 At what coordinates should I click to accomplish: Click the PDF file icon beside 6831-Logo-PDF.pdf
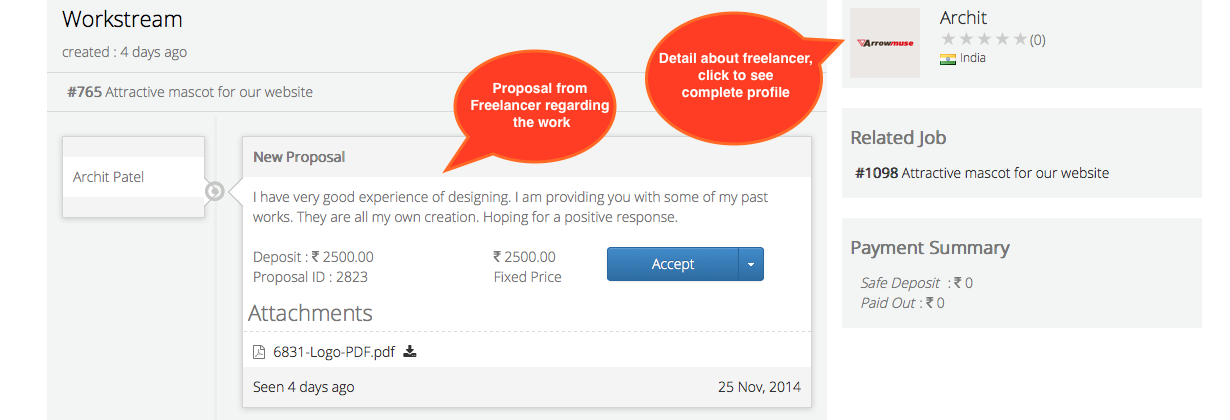[x=259, y=352]
